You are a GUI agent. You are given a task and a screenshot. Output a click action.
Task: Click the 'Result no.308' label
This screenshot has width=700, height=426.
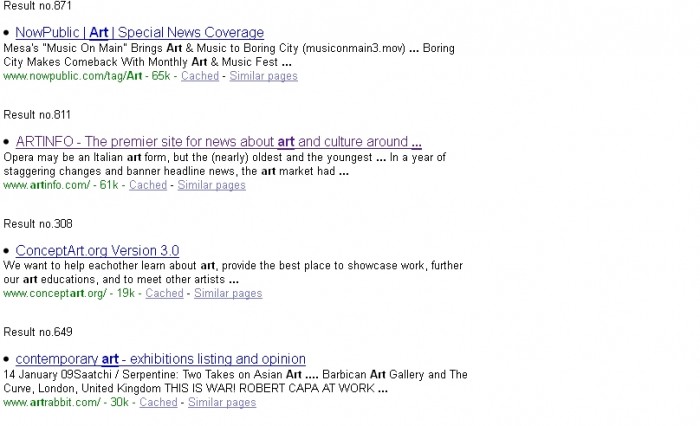coord(38,224)
